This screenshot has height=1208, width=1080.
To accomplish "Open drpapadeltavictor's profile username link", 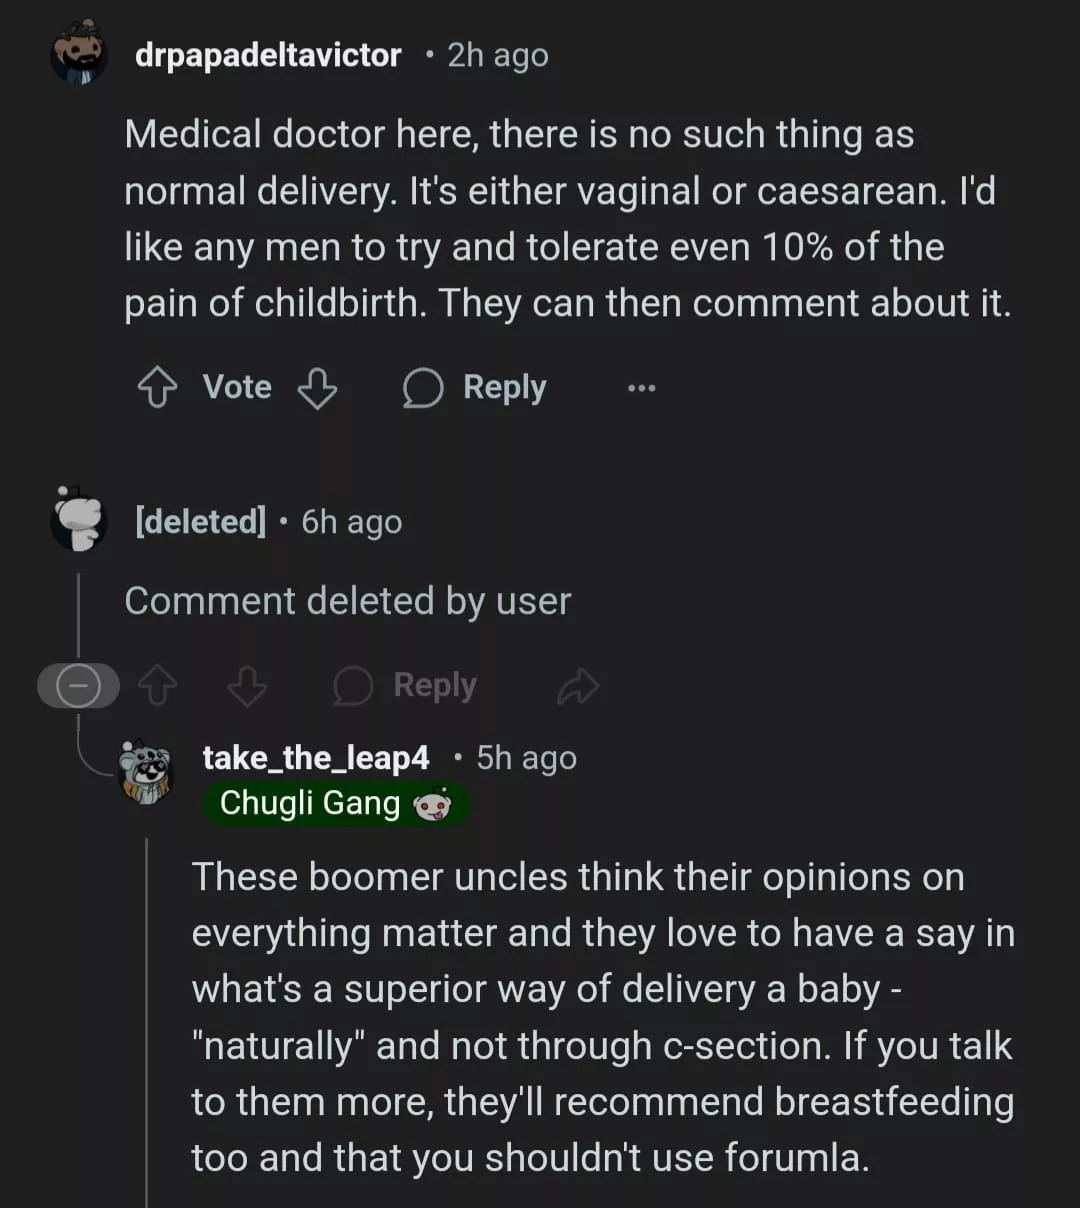I will pos(268,55).
